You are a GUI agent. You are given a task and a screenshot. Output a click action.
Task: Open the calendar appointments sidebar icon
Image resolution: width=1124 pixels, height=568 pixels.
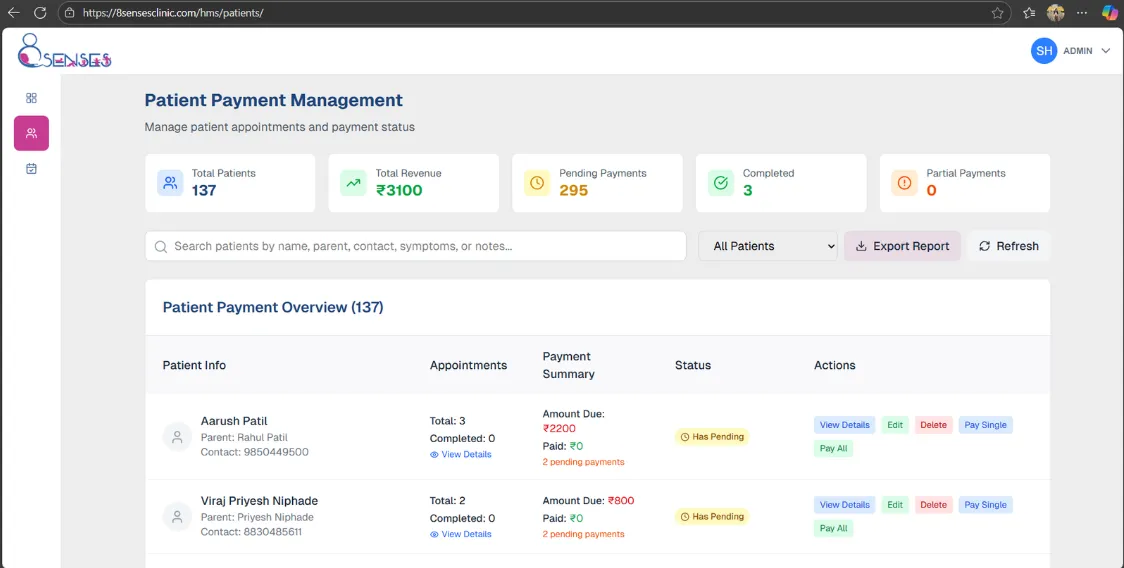point(31,169)
